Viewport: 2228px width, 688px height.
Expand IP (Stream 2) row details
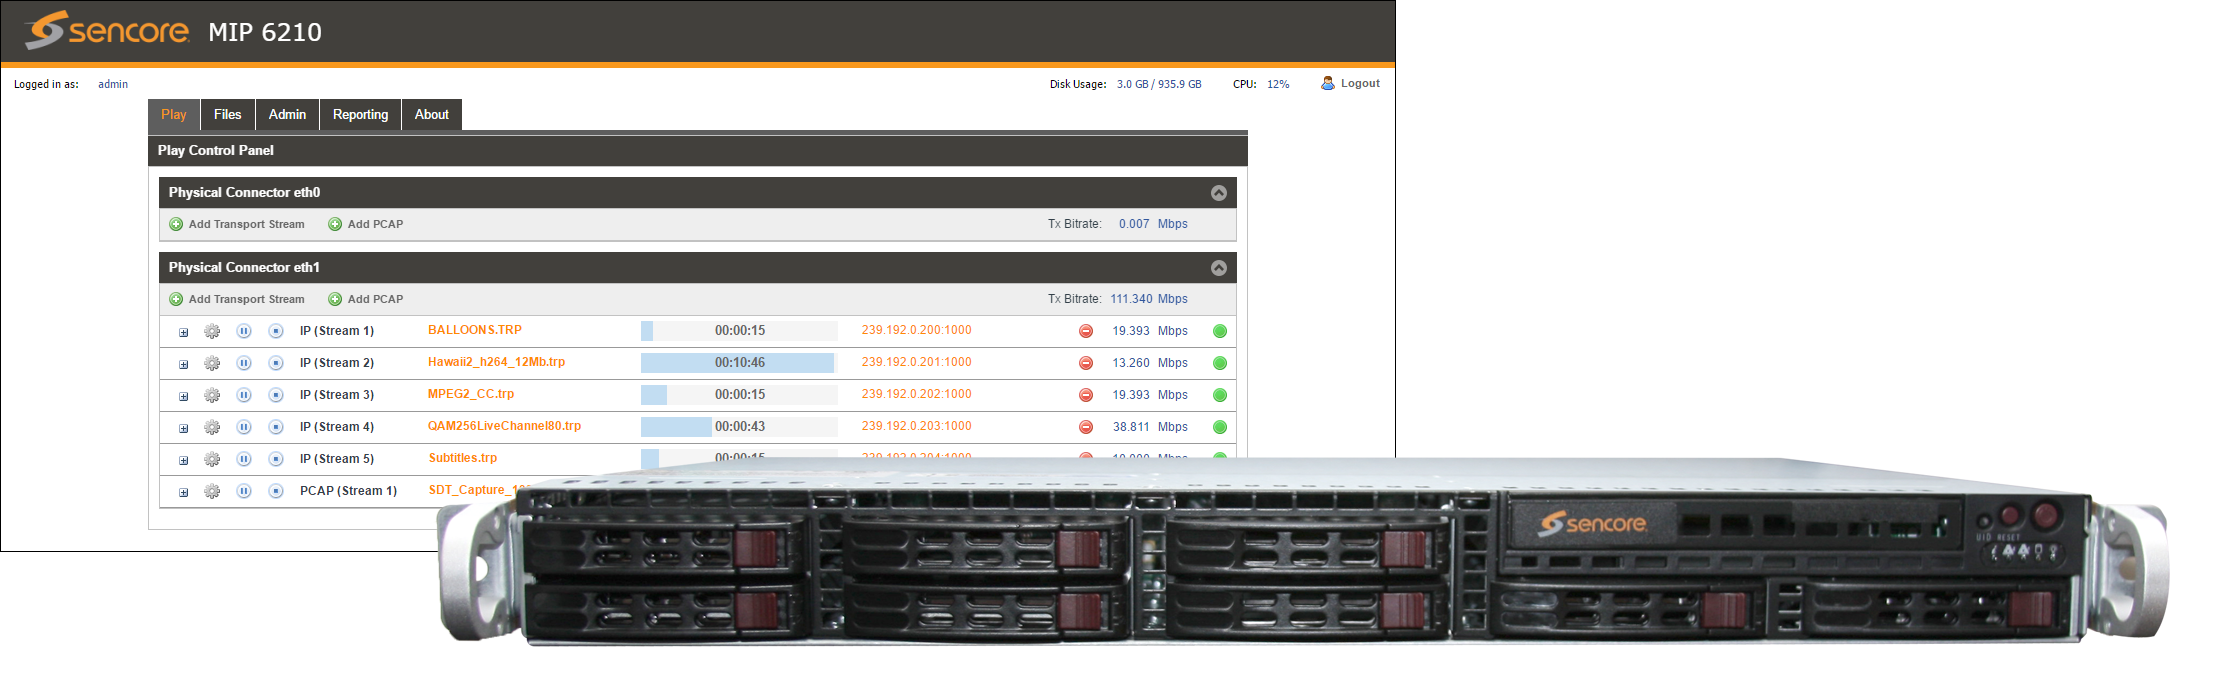click(184, 364)
